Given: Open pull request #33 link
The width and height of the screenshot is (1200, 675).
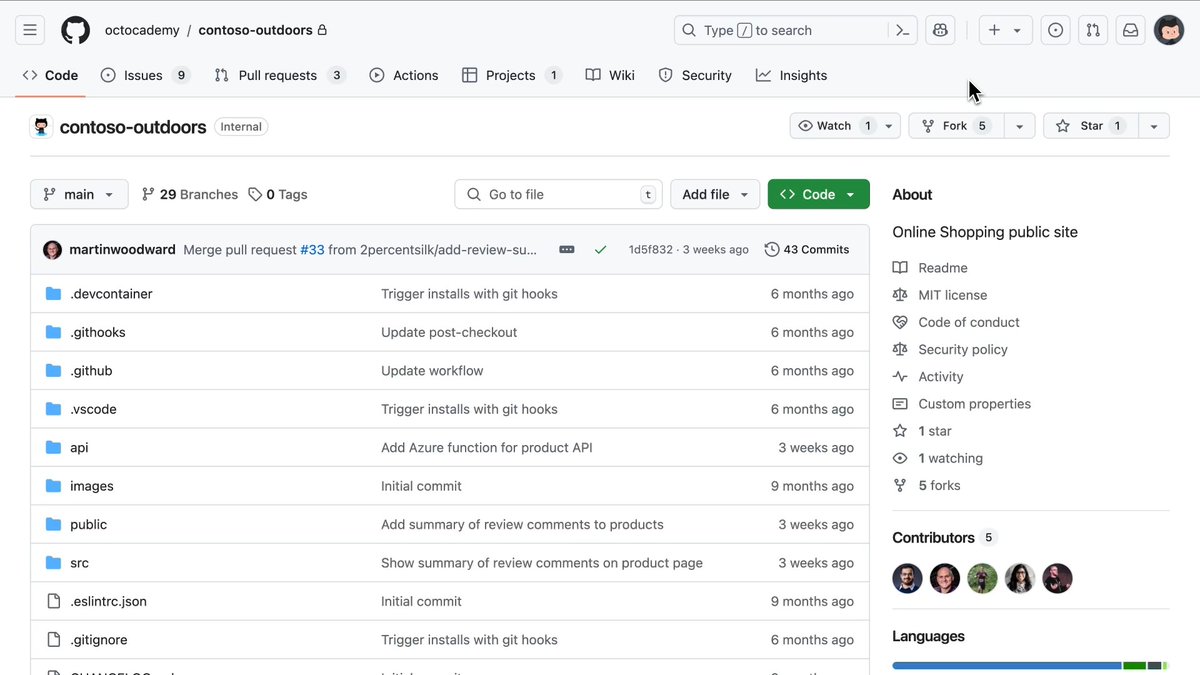Looking at the screenshot, I should [x=312, y=250].
